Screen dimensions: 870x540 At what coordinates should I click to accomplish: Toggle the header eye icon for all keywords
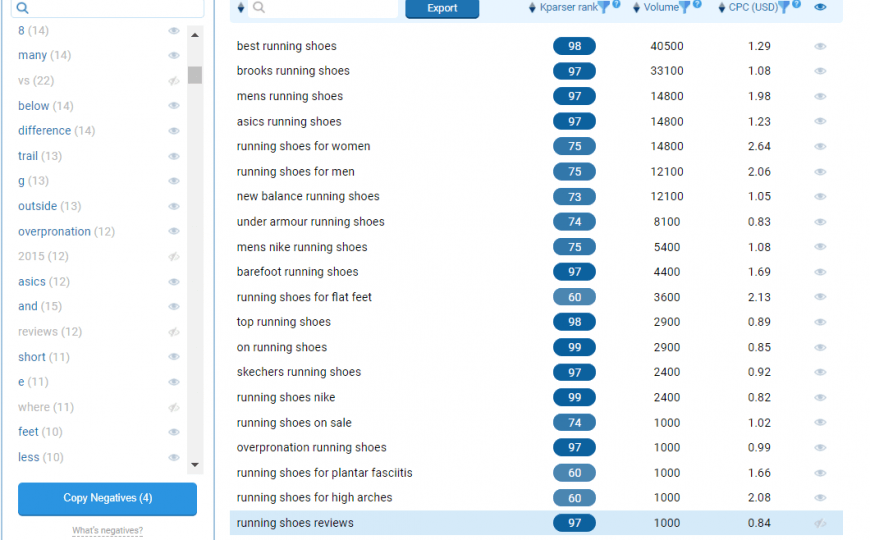[x=820, y=7]
